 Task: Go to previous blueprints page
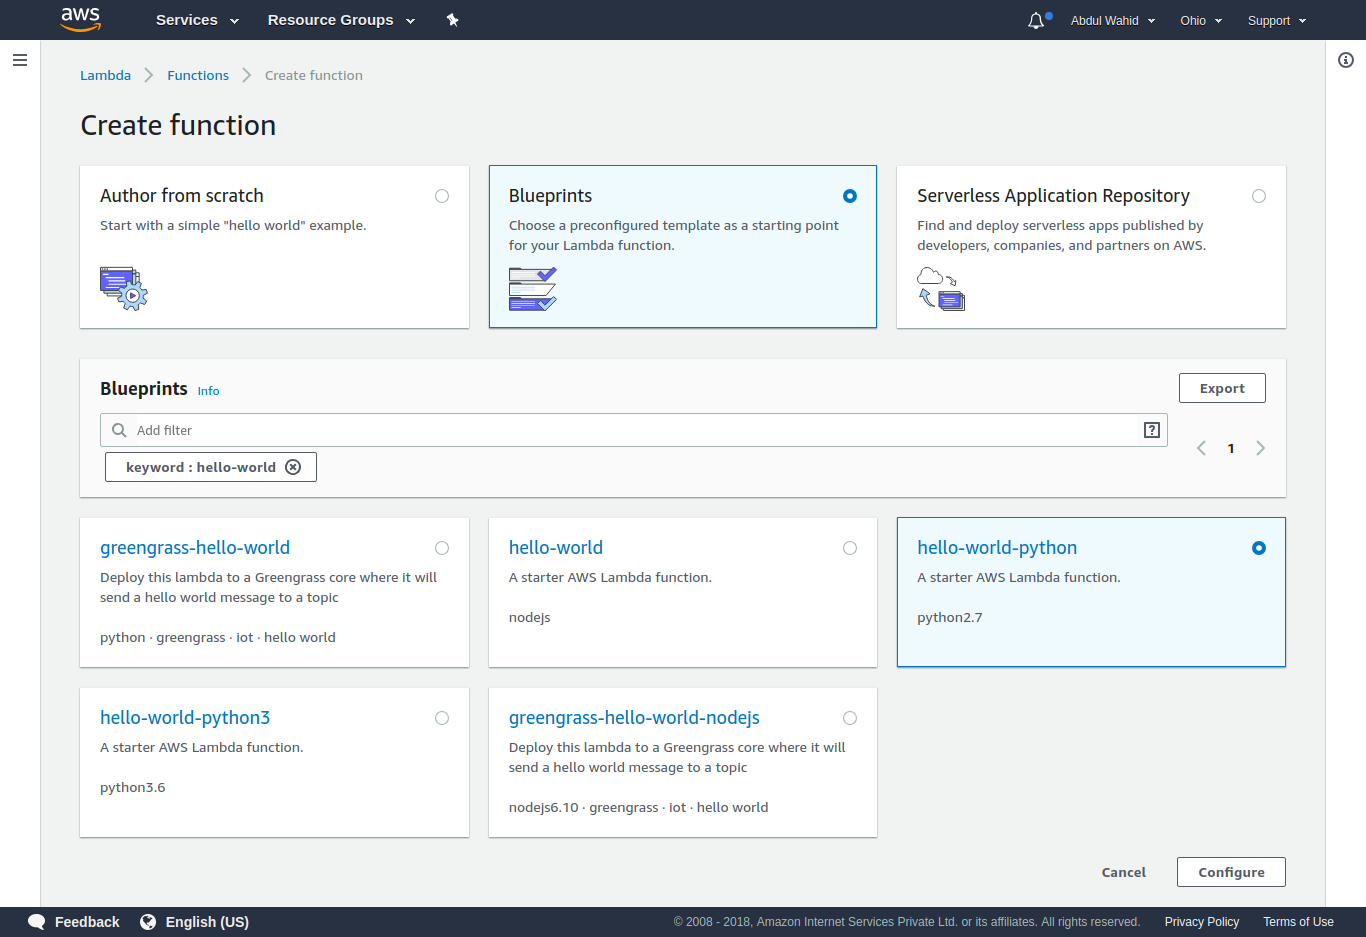(1201, 448)
